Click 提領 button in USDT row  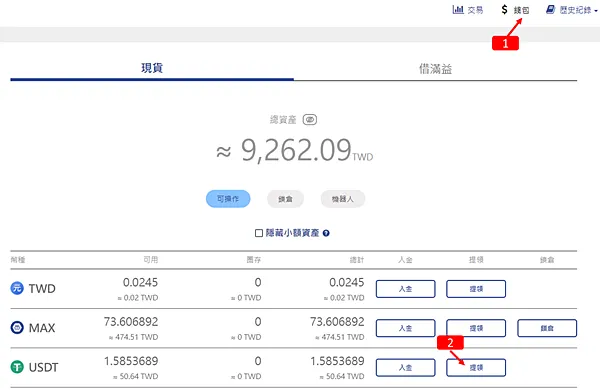click(476, 368)
